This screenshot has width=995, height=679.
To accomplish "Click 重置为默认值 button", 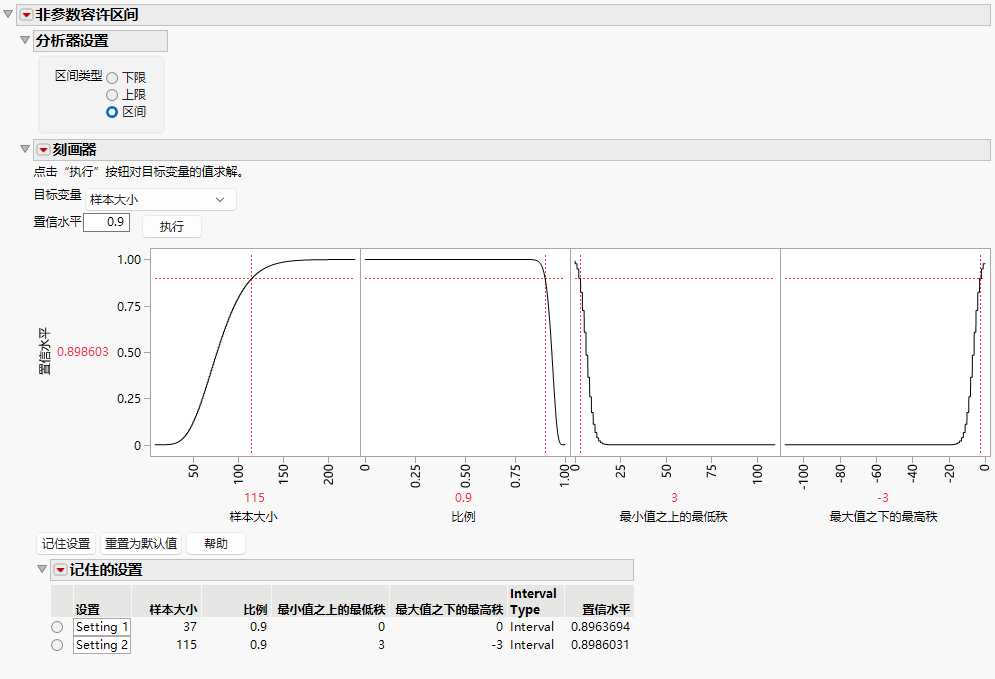I will [x=141, y=544].
